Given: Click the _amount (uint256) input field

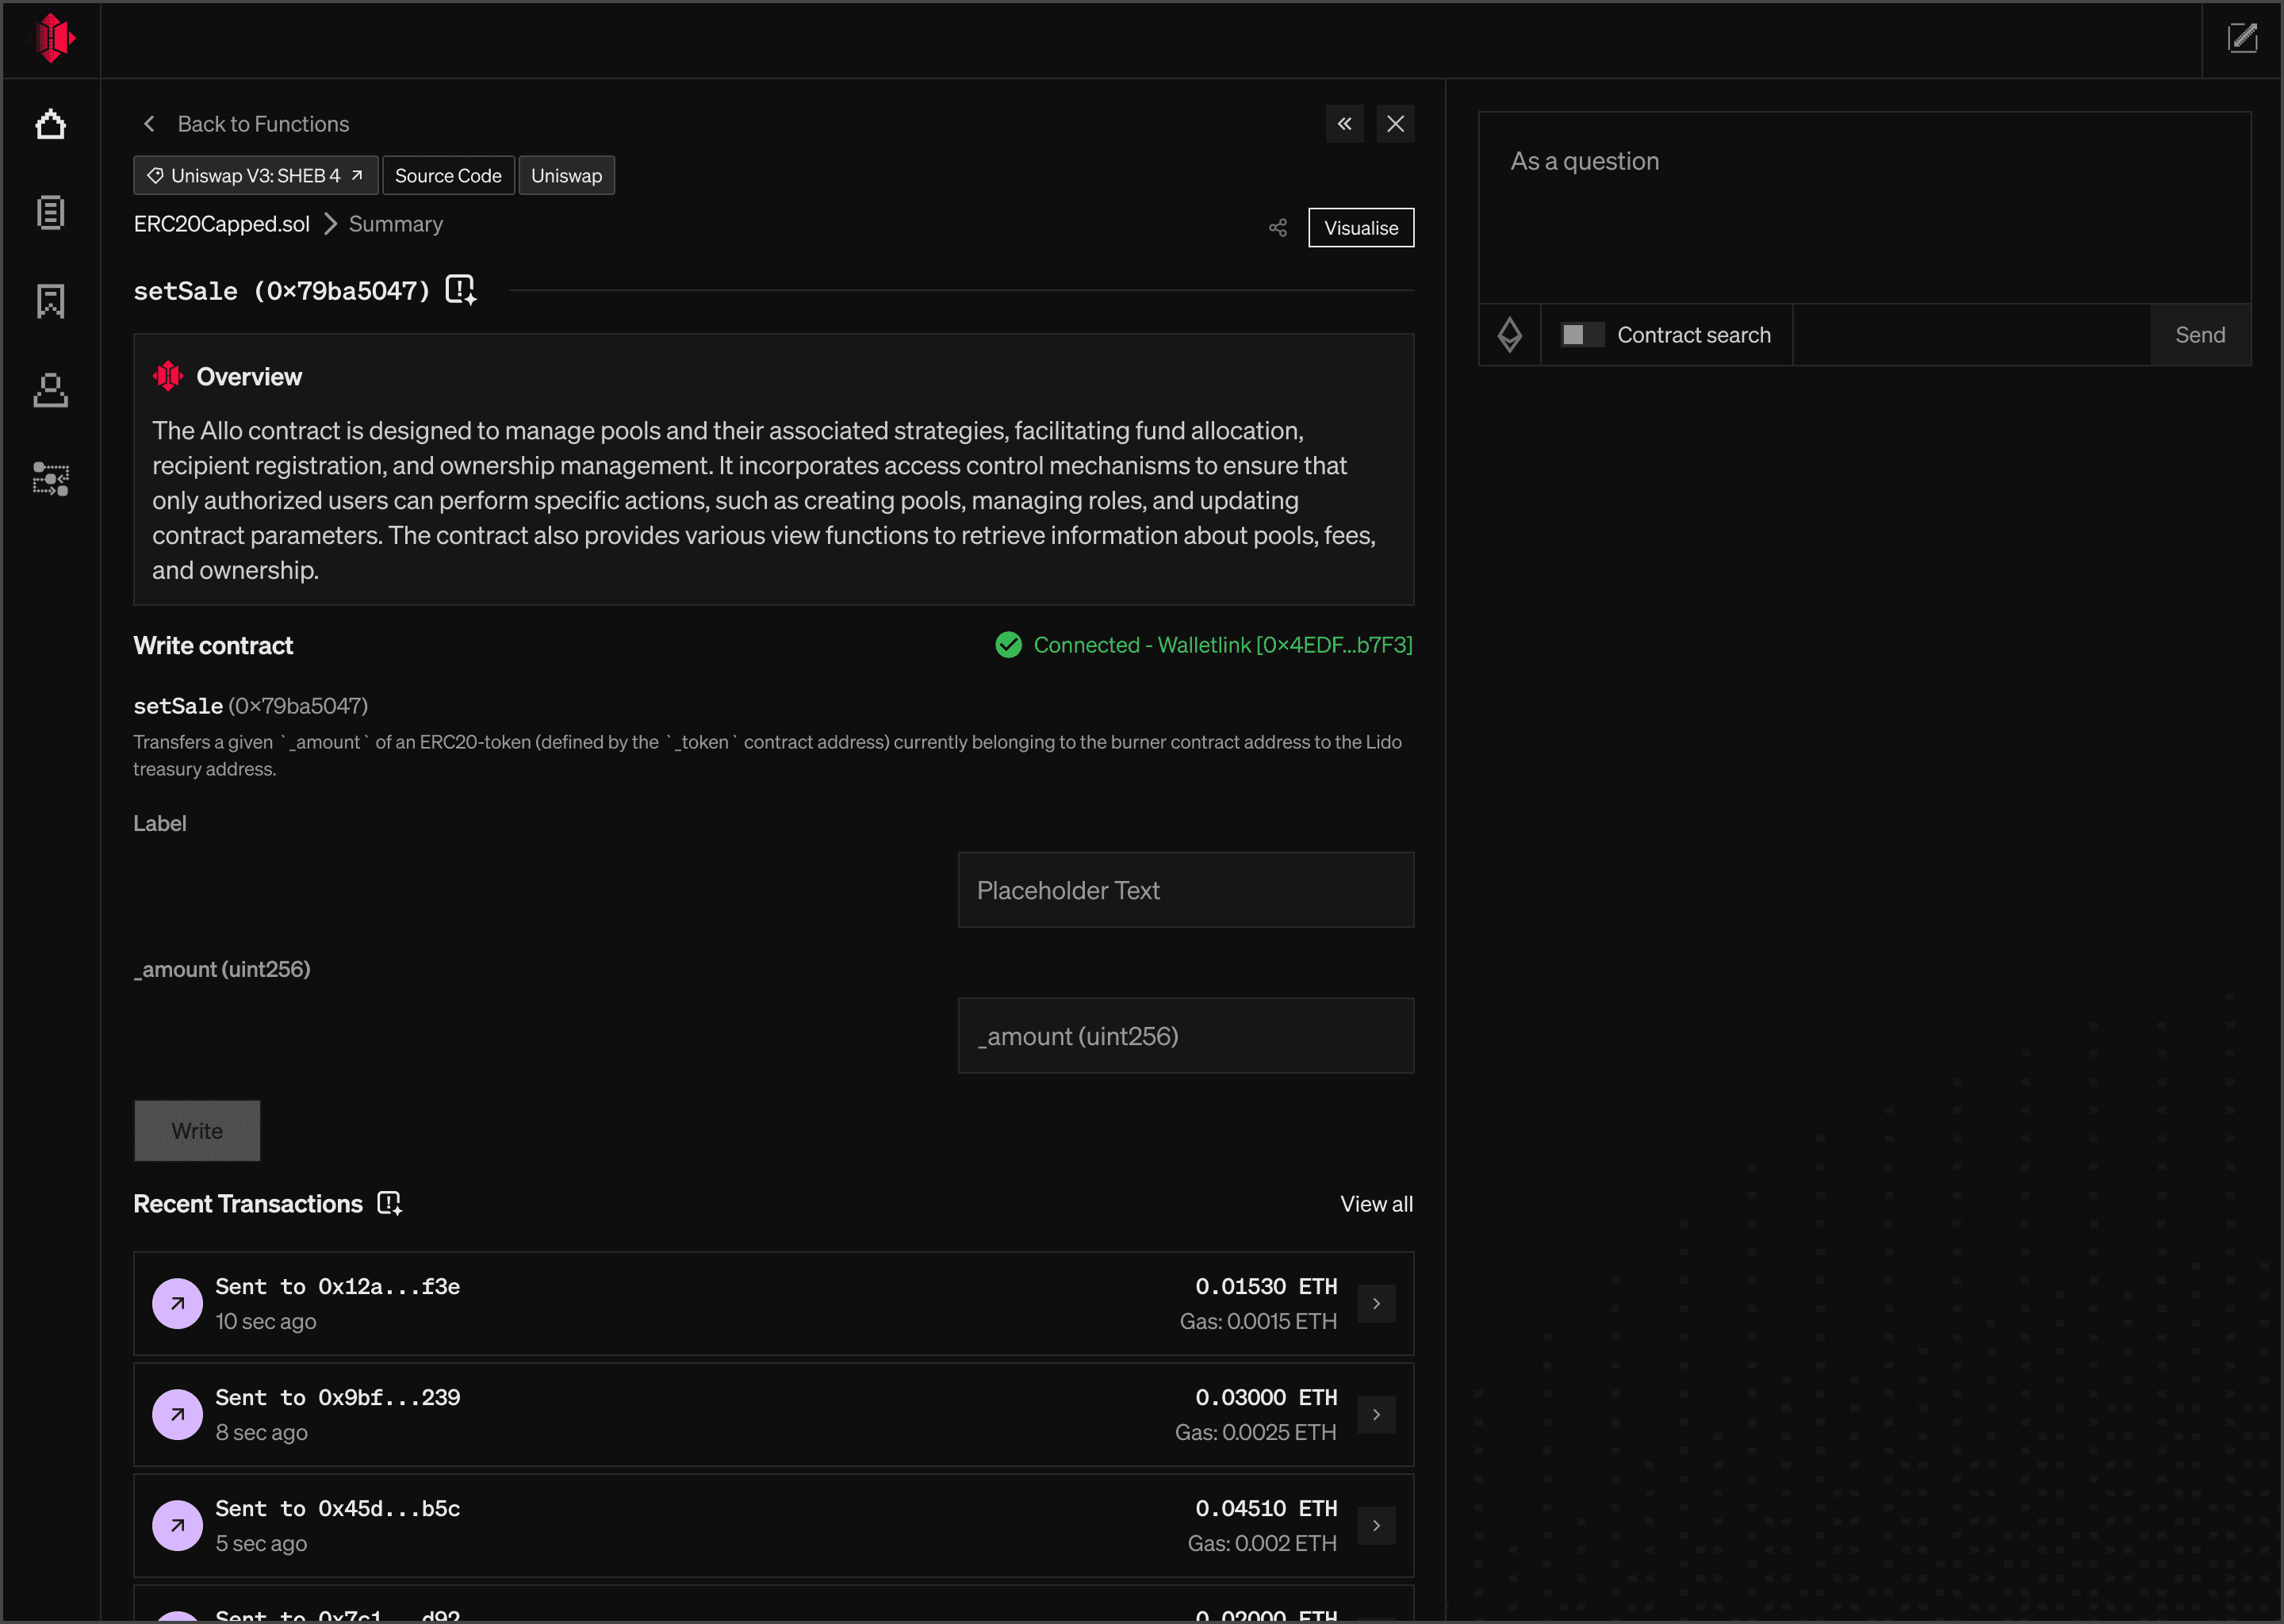Looking at the screenshot, I should 1185,1036.
